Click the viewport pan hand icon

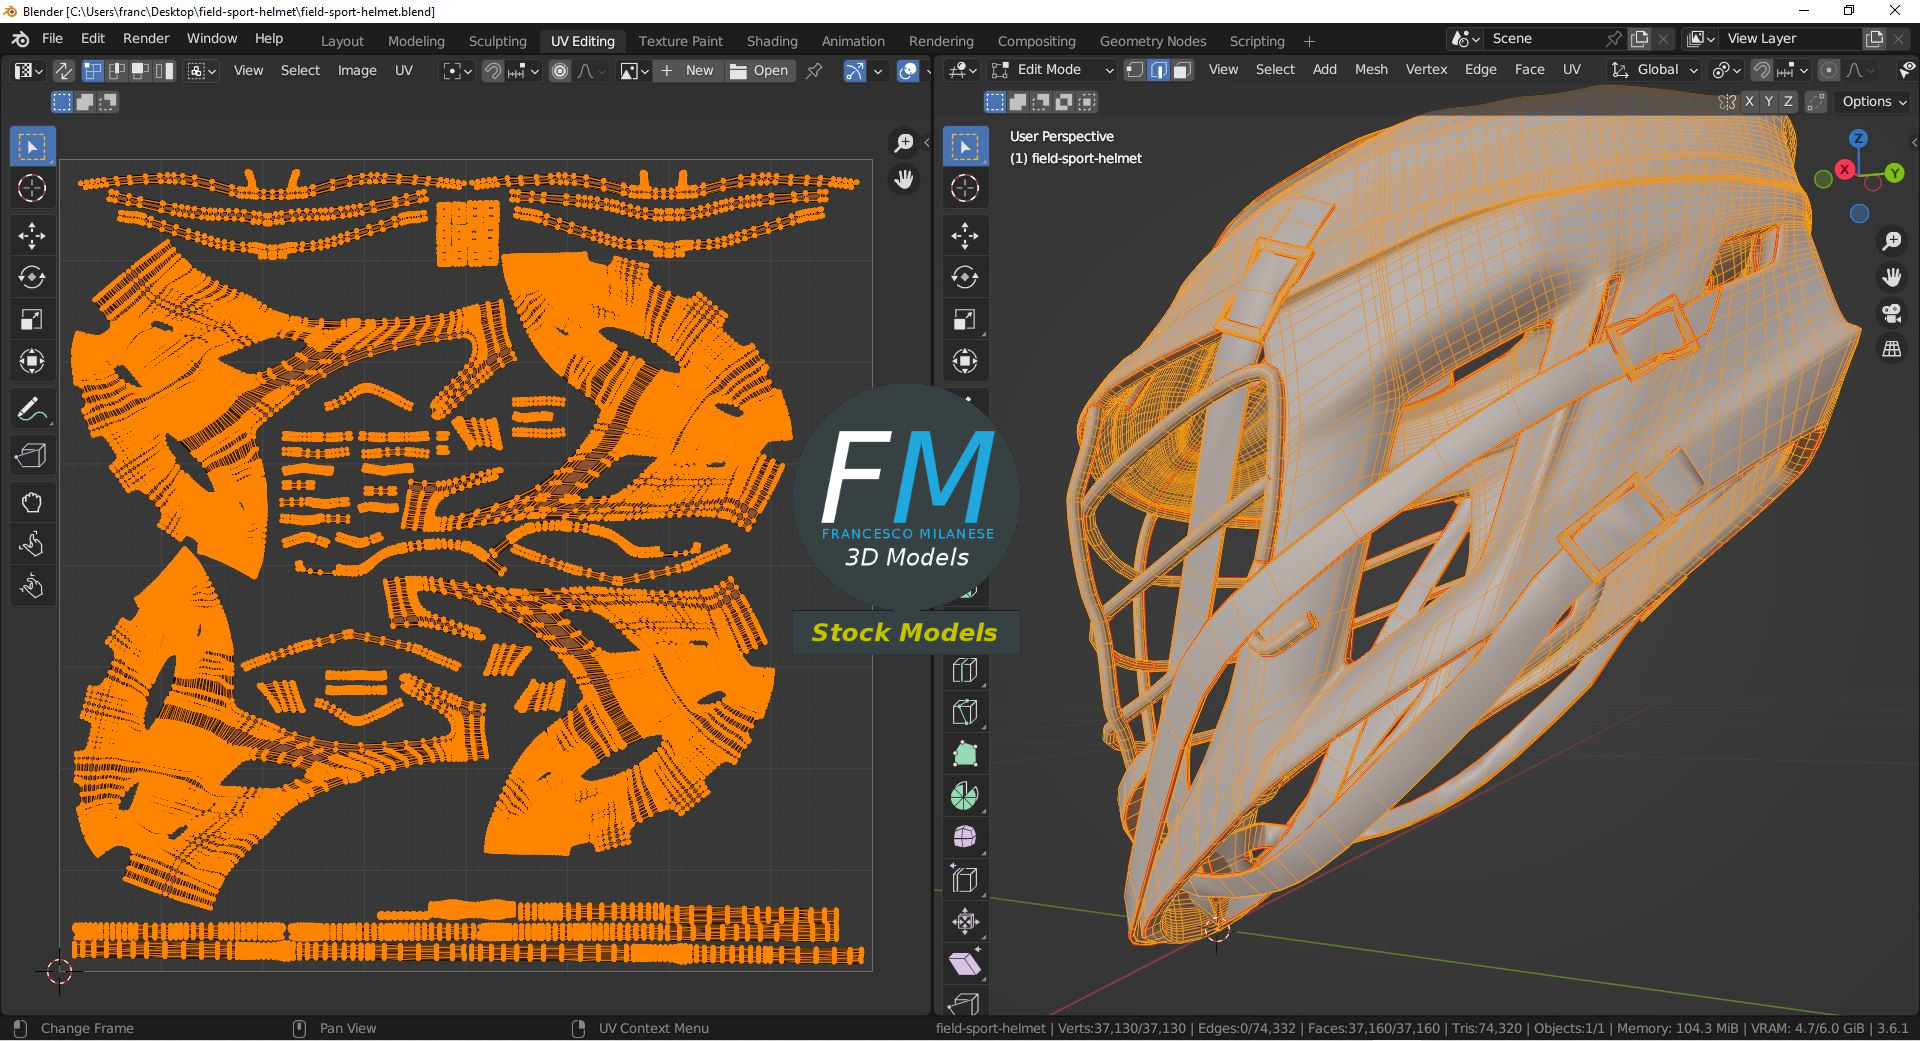click(1891, 277)
